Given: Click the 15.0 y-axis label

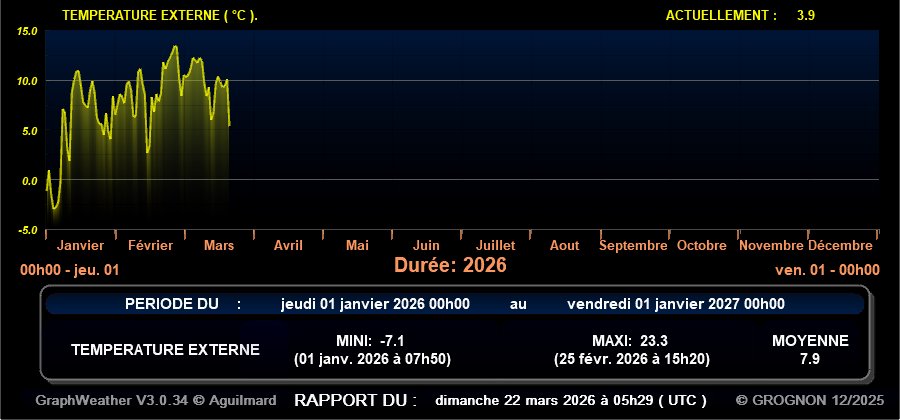Looking at the screenshot, I should click(27, 31).
